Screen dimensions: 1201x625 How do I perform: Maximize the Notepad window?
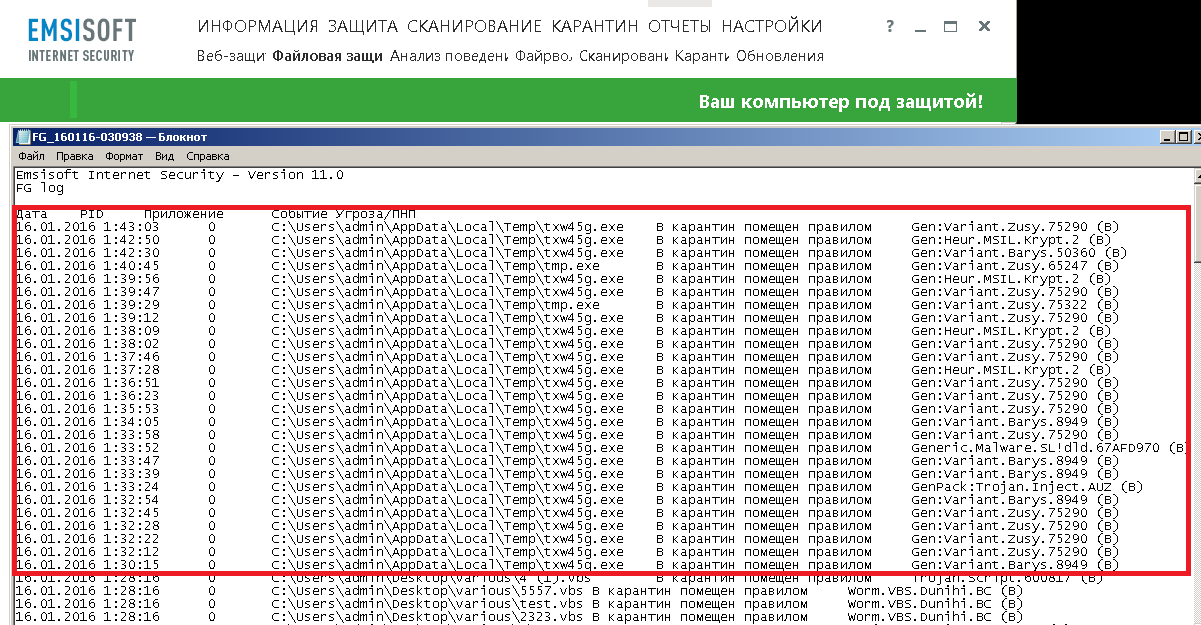pos(1184,137)
